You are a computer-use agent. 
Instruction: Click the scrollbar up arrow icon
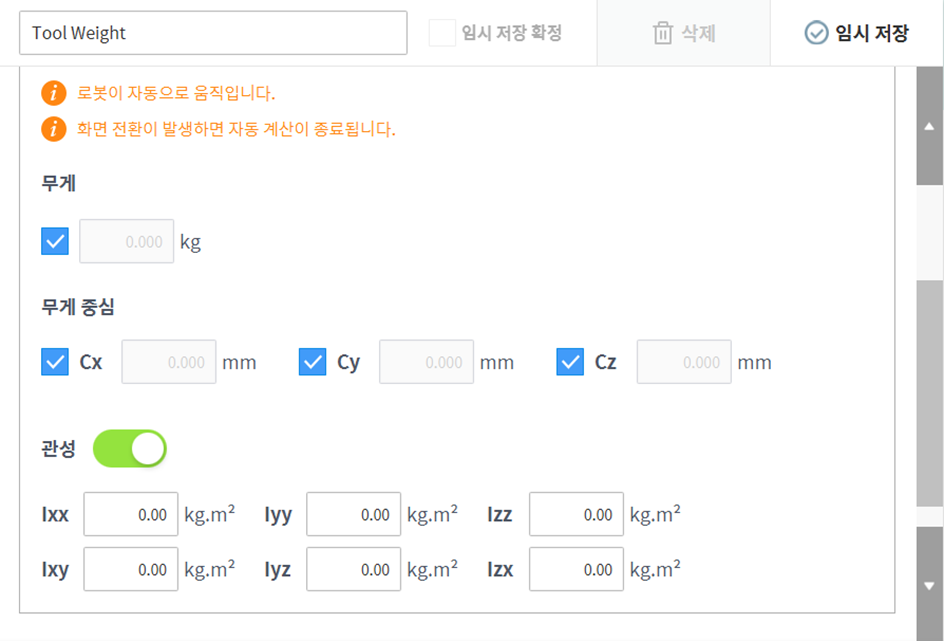pos(928,127)
